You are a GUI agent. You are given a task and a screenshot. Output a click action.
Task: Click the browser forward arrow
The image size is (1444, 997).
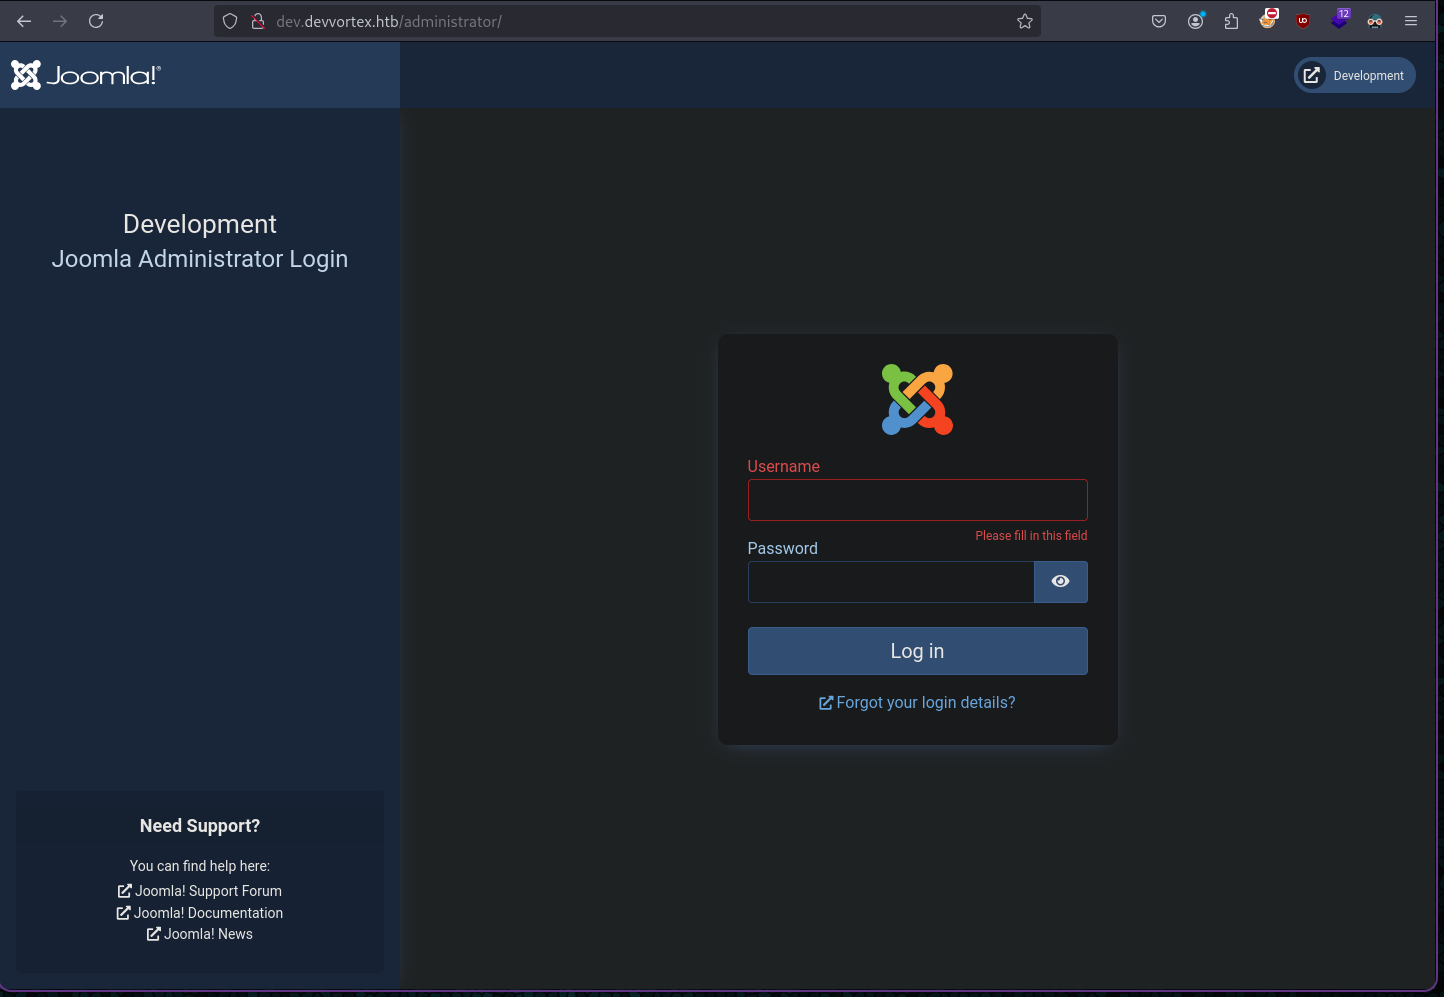[60, 21]
